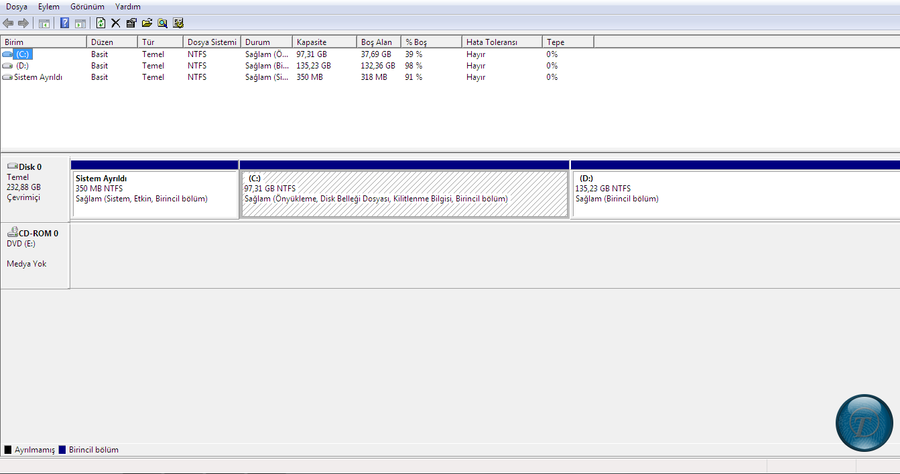Click the CD-ROM 0 DVD (E:) label panel

35,255
